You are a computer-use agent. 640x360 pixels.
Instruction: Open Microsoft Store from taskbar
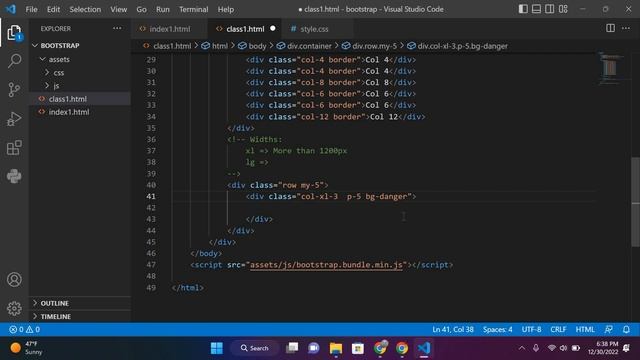(358, 348)
